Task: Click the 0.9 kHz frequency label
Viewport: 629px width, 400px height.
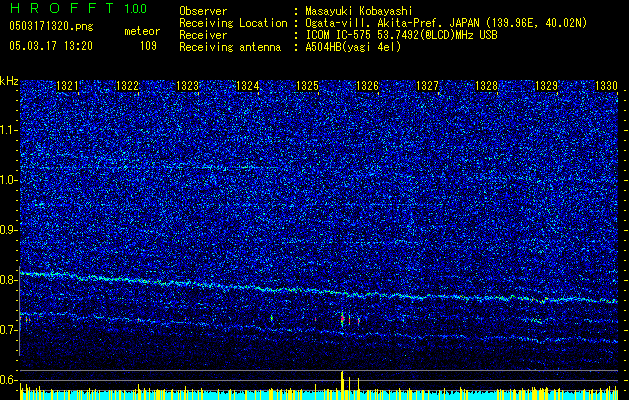Action: click(9, 230)
